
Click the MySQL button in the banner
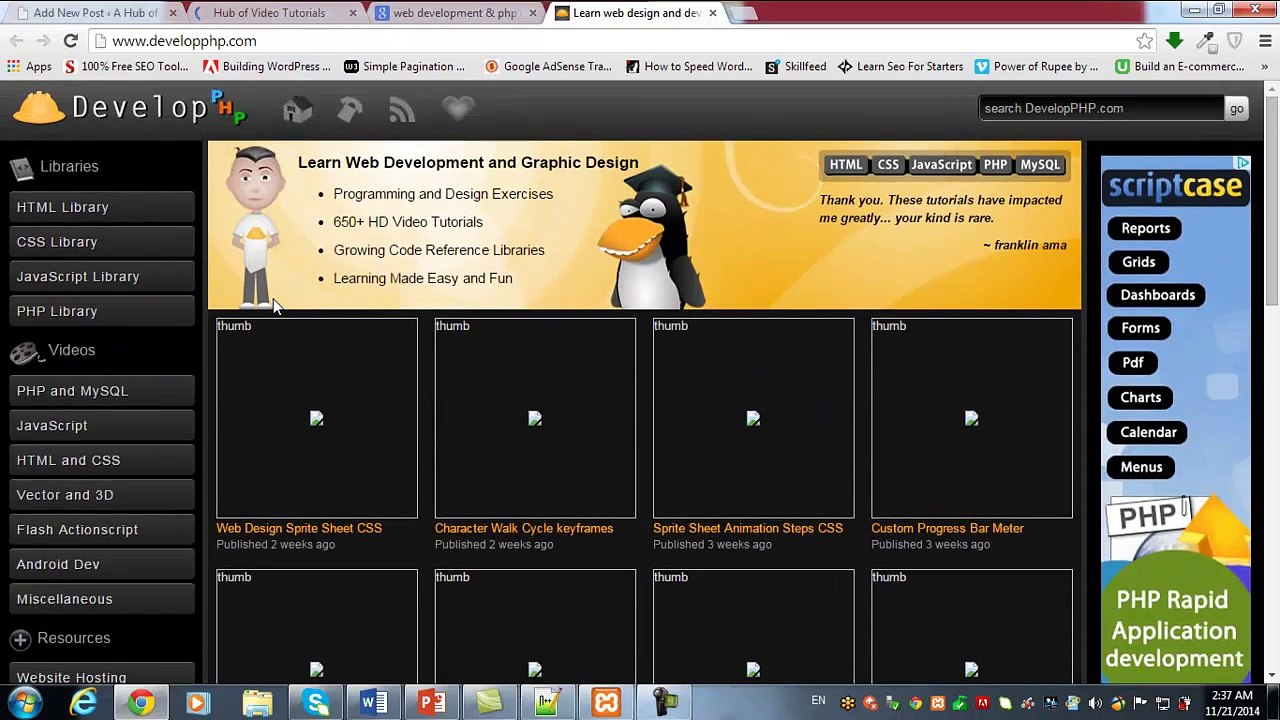[x=1040, y=165]
